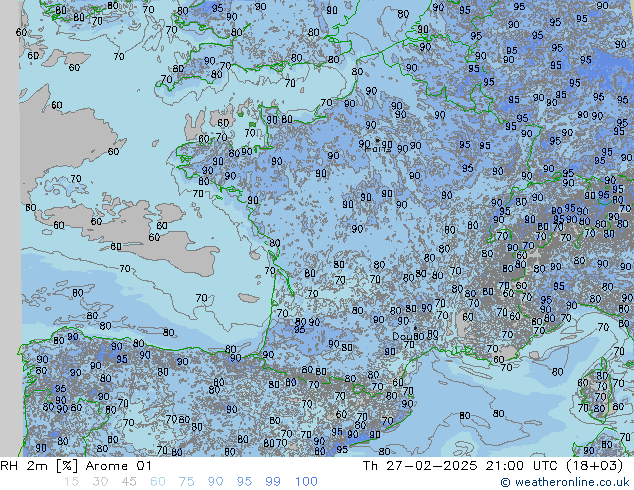
Task: Select legend value 95 in the color scale
Action: point(244,482)
